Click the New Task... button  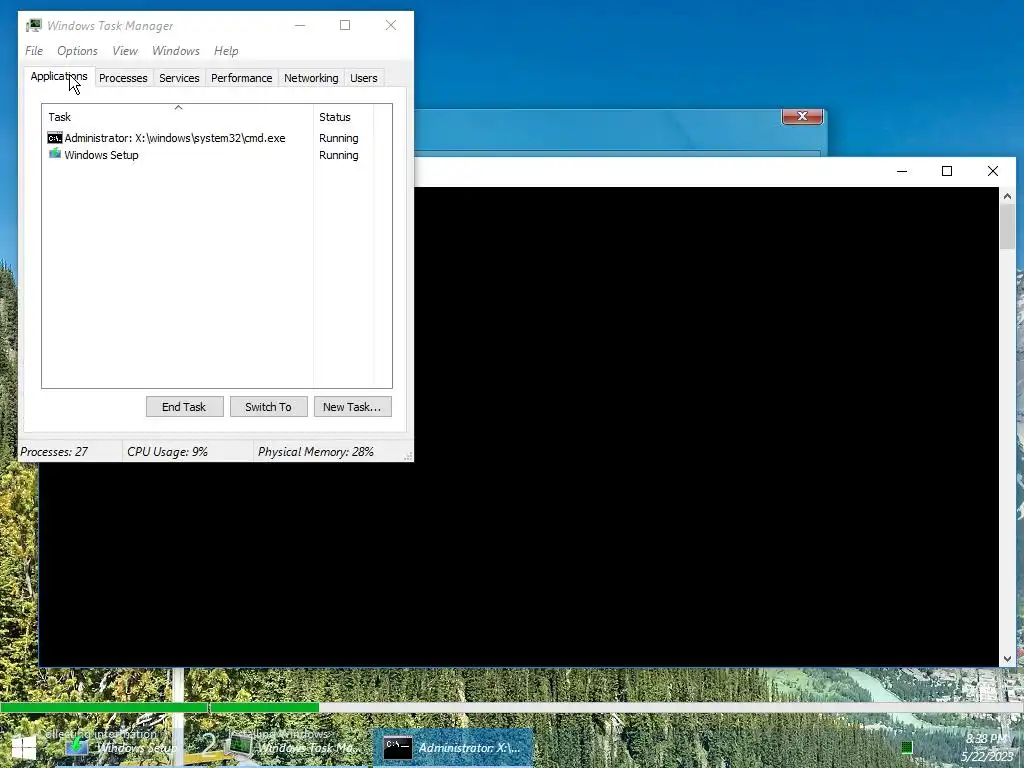coord(352,407)
